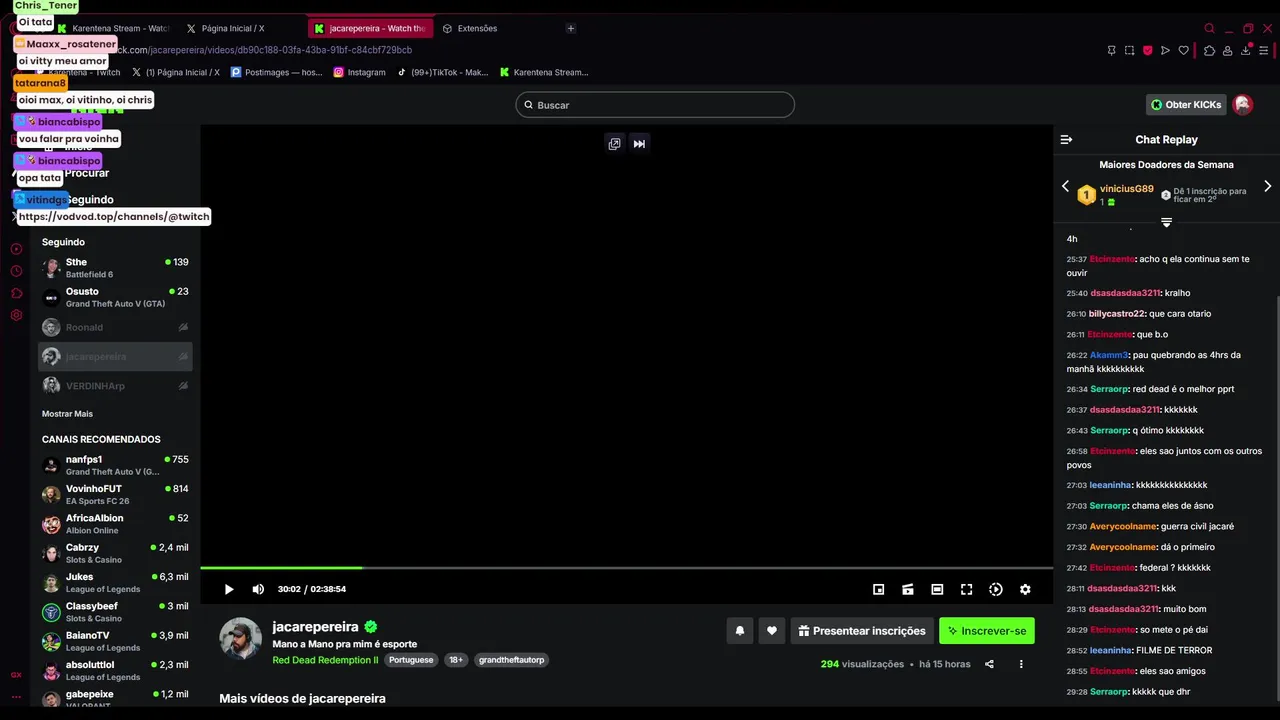Switch to Karentena Stream browser tab
This screenshot has height=720, width=1280.
point(113,29)
